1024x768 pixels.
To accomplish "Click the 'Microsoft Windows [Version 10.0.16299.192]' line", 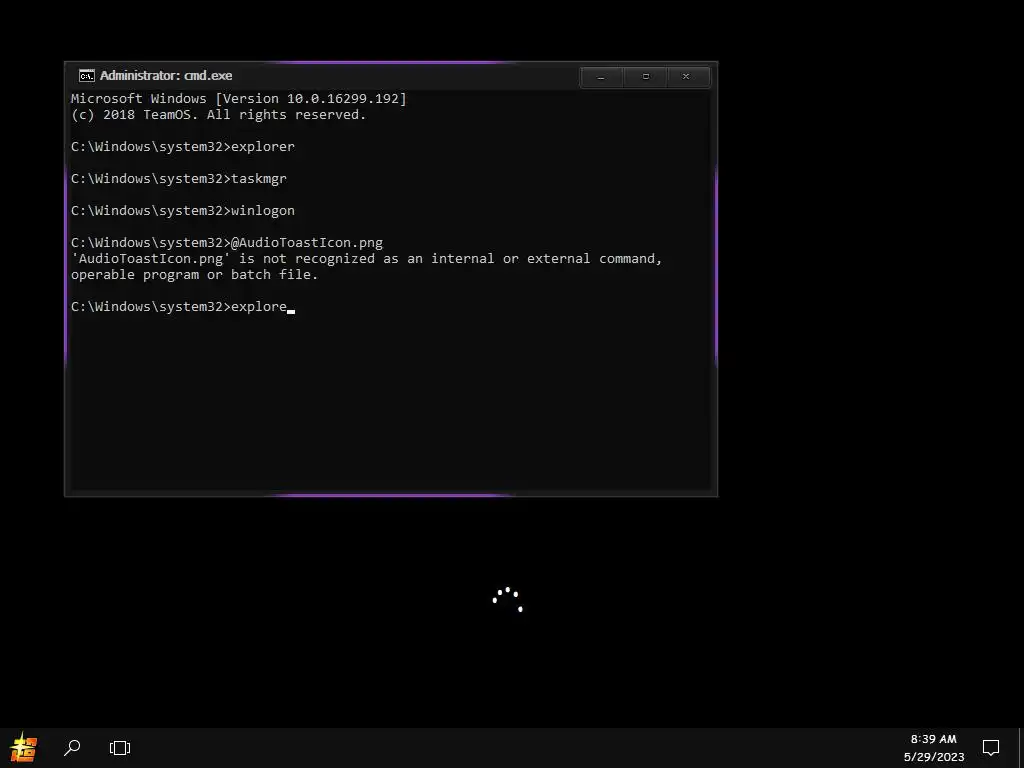I will click(x=238, y=99).
